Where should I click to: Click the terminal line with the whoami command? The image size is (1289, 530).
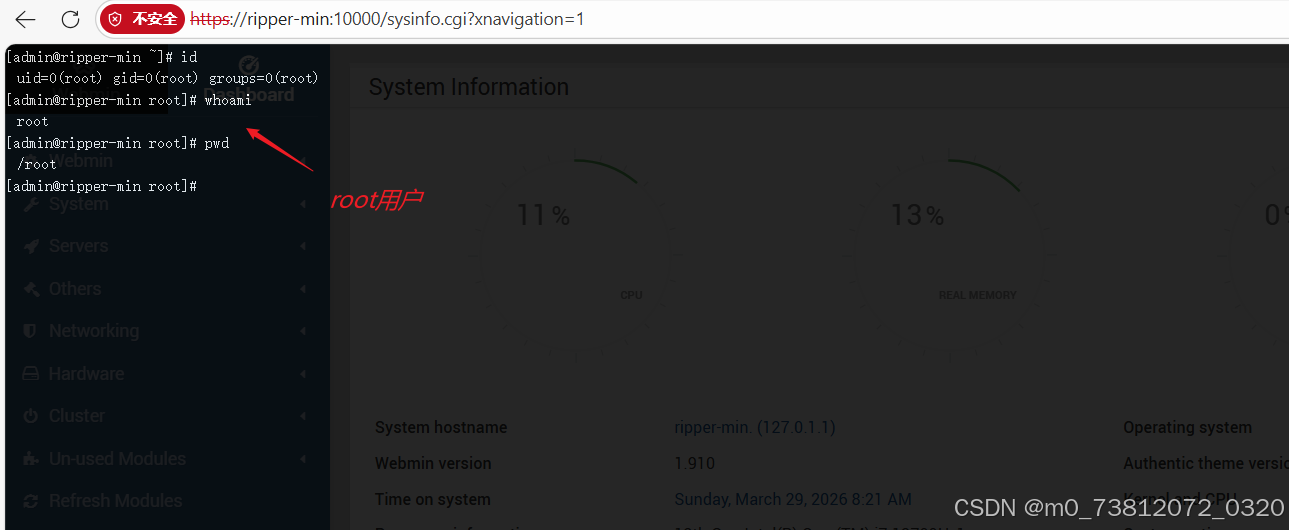click(x=128, y=100)
